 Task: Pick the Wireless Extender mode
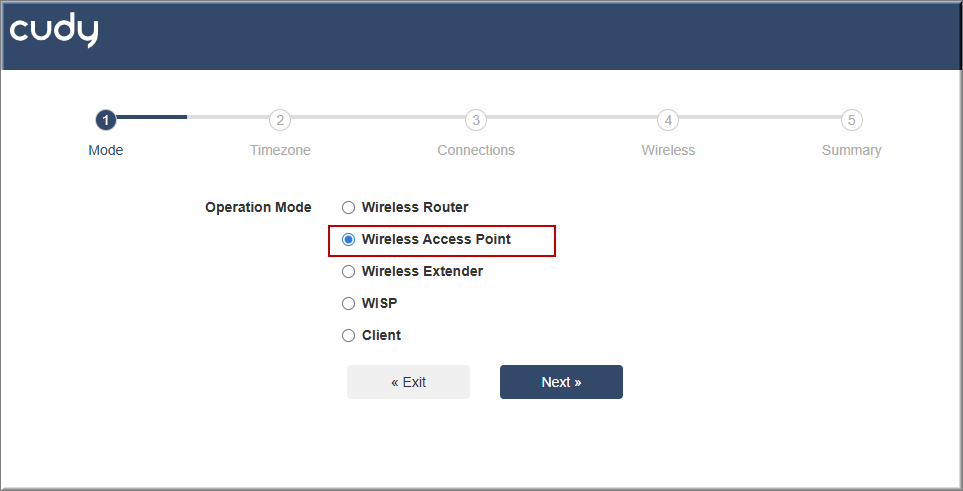tap(348, 272)
